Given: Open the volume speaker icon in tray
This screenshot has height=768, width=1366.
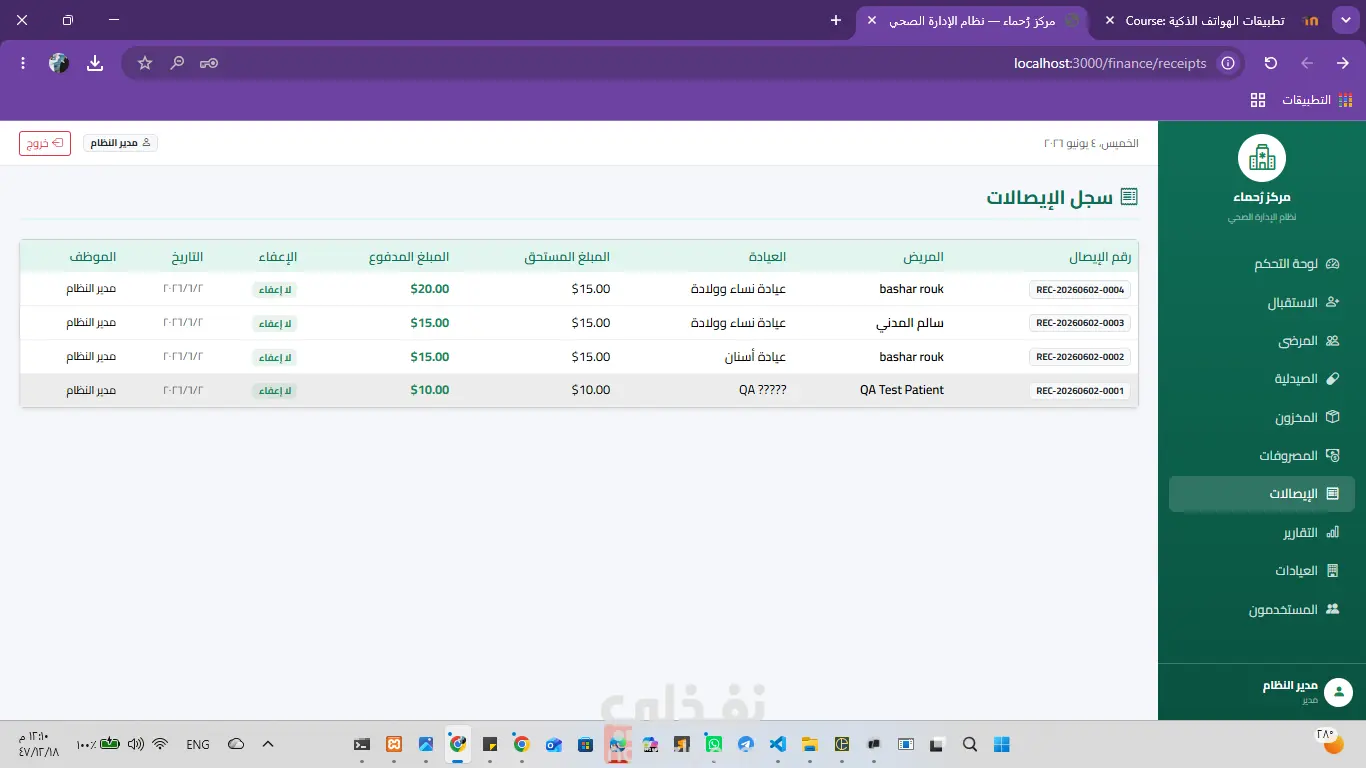Looking at the screenshot, I should coord(136,744).
